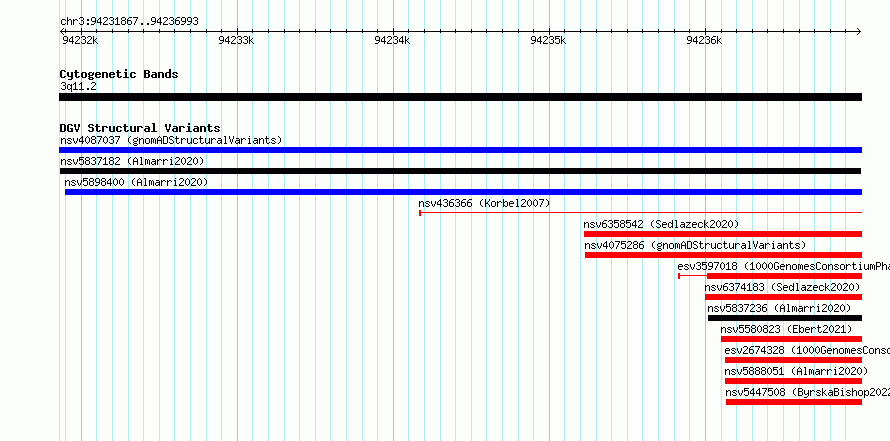Screen dimensions: 890x441
Task: Click the ruler's right end arrowhead
Action: point(859,31)
